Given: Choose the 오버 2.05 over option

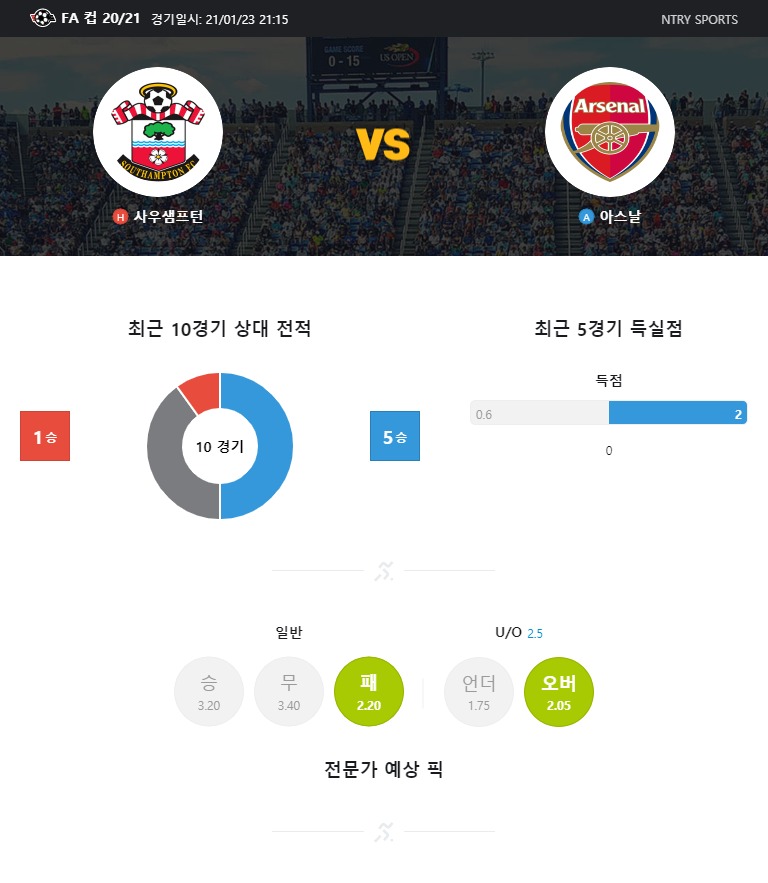Looking at the screenshot, I should pos(559,692).
